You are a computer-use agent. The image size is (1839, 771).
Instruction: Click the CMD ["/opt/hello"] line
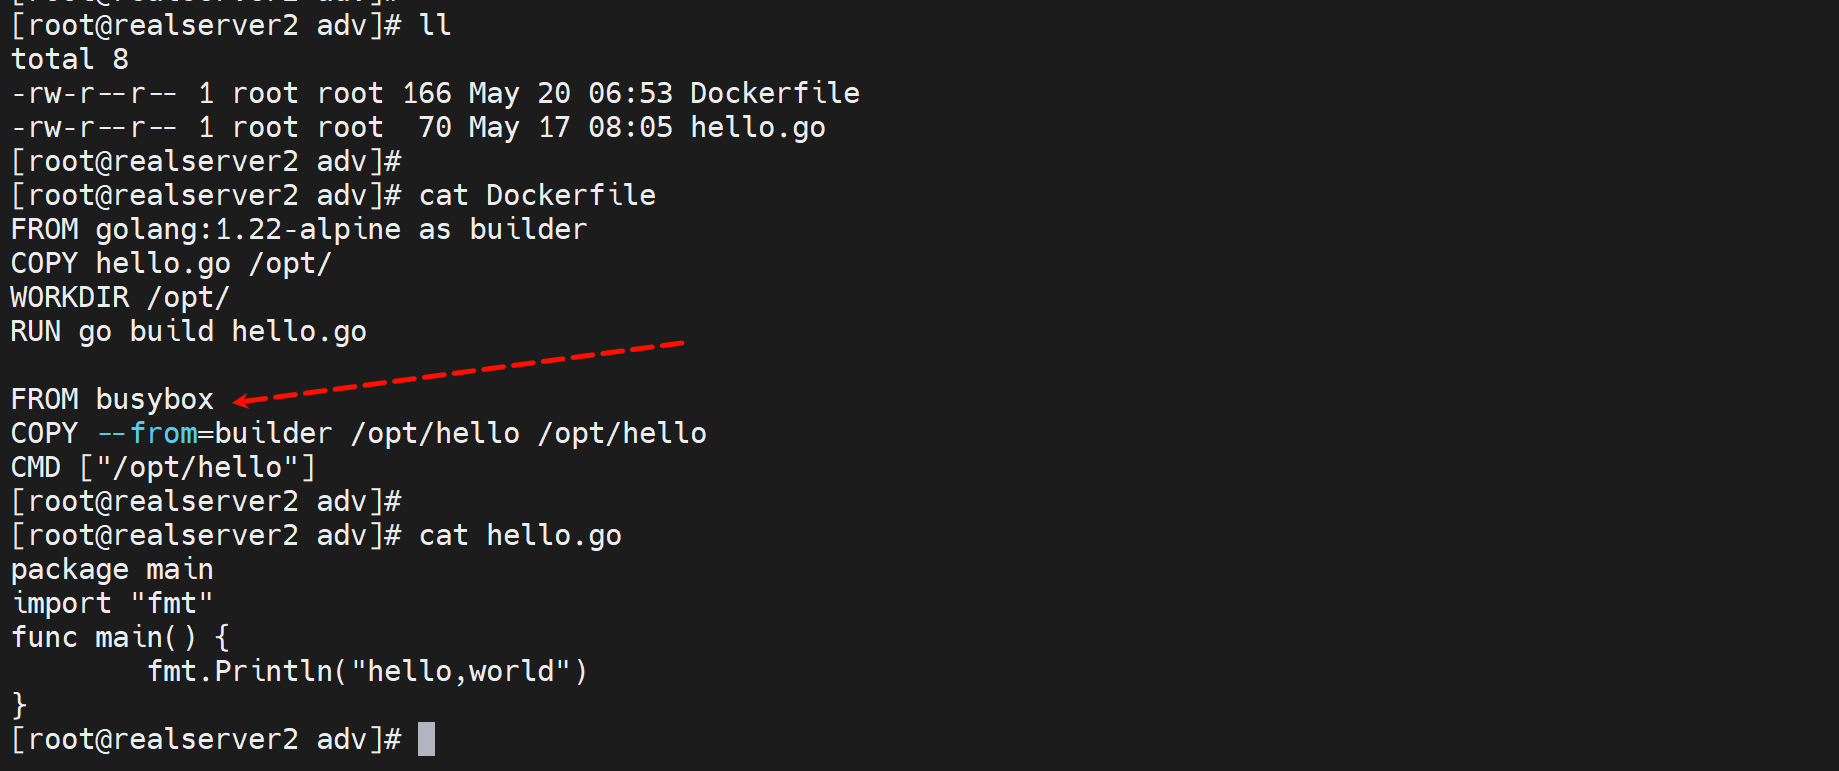click(163, 468)
